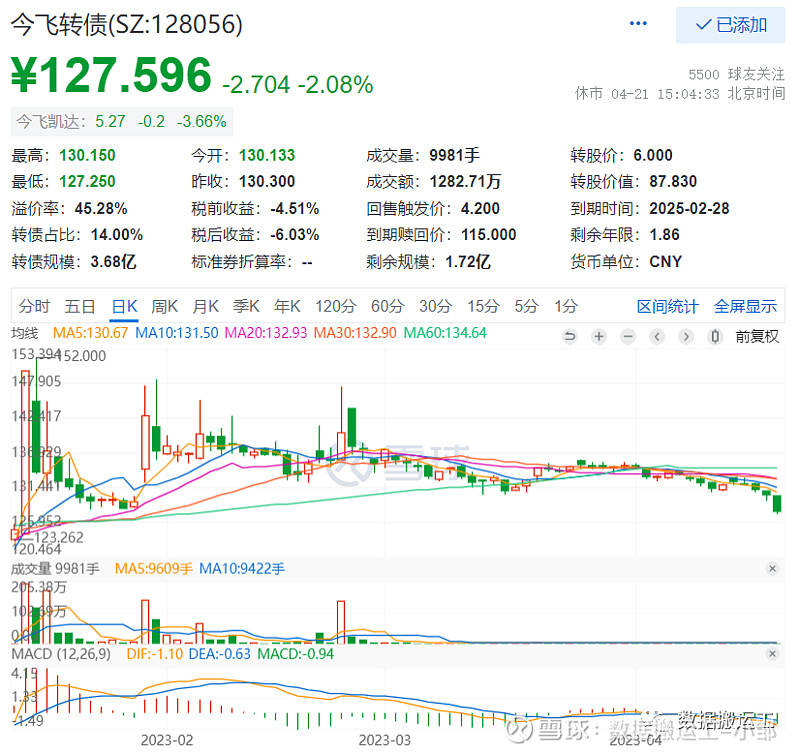Select the 今开 value 130.133
800x755 pixels.
pyautogui.click(x=267, y=155)
